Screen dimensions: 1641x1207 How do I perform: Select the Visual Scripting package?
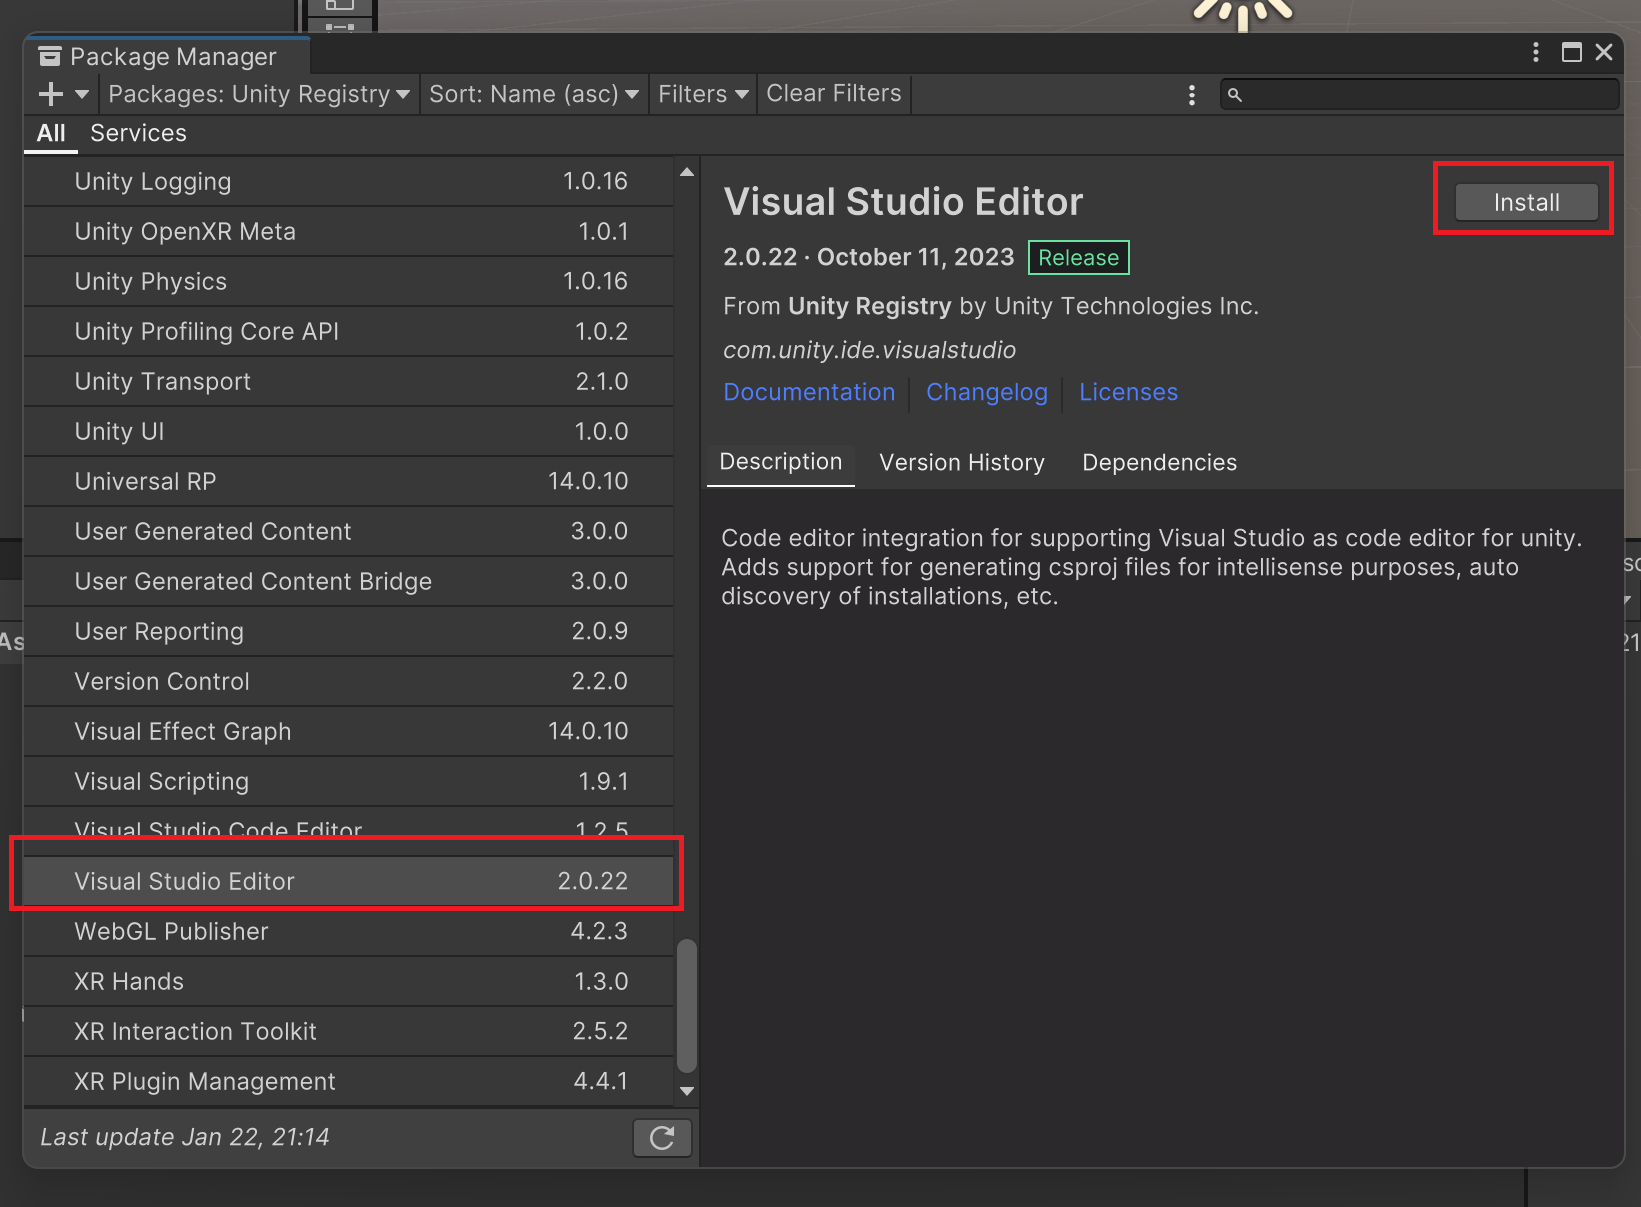coord(348,781)
